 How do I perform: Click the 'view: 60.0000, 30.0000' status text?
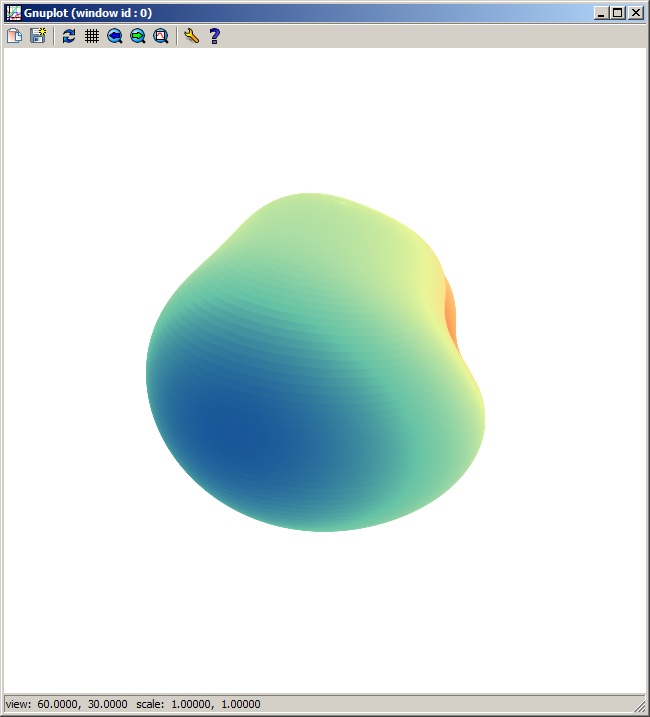pos(66,704)
